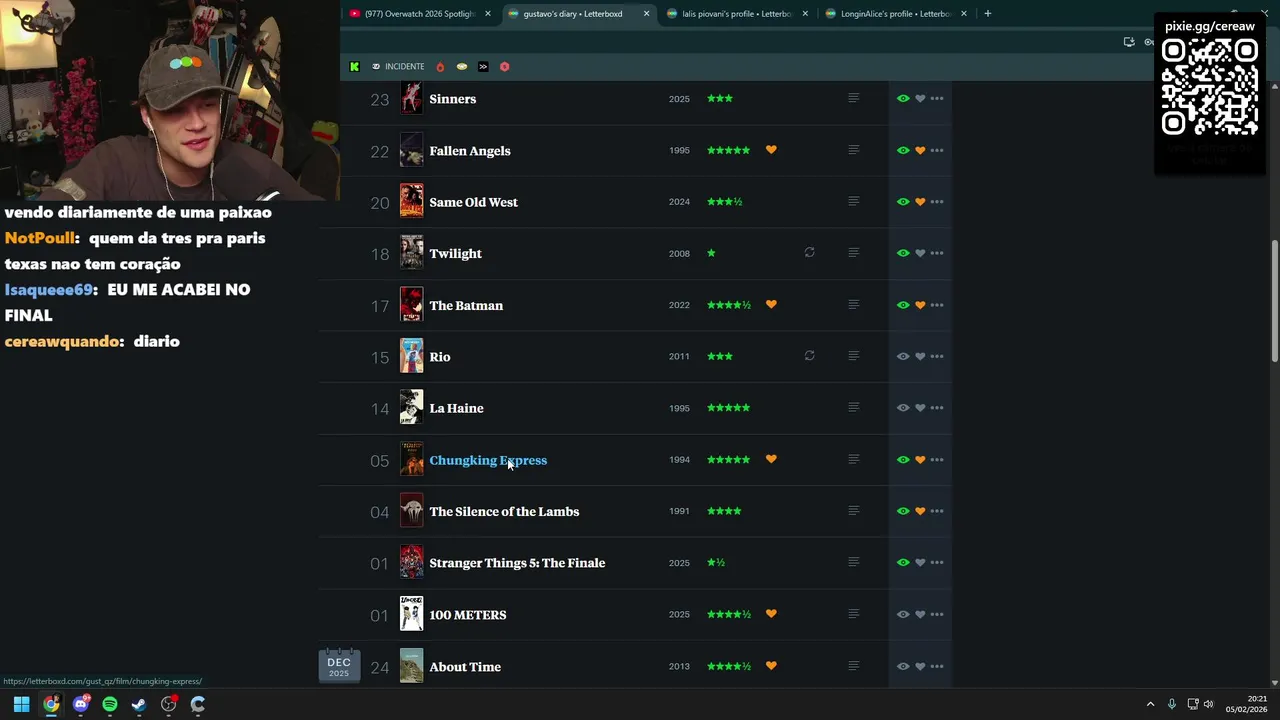
Task: Click the rewatch icon in Twilight row
Action: point(809,253)
